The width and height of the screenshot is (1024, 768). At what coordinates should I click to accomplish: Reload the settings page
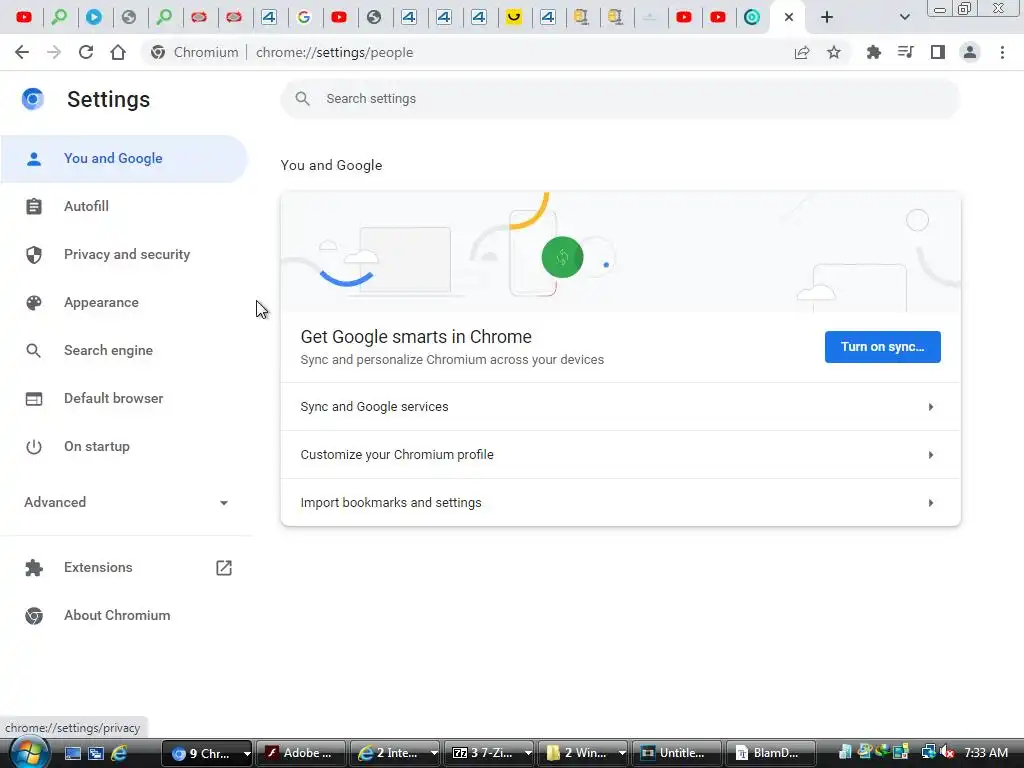(86, 52)
